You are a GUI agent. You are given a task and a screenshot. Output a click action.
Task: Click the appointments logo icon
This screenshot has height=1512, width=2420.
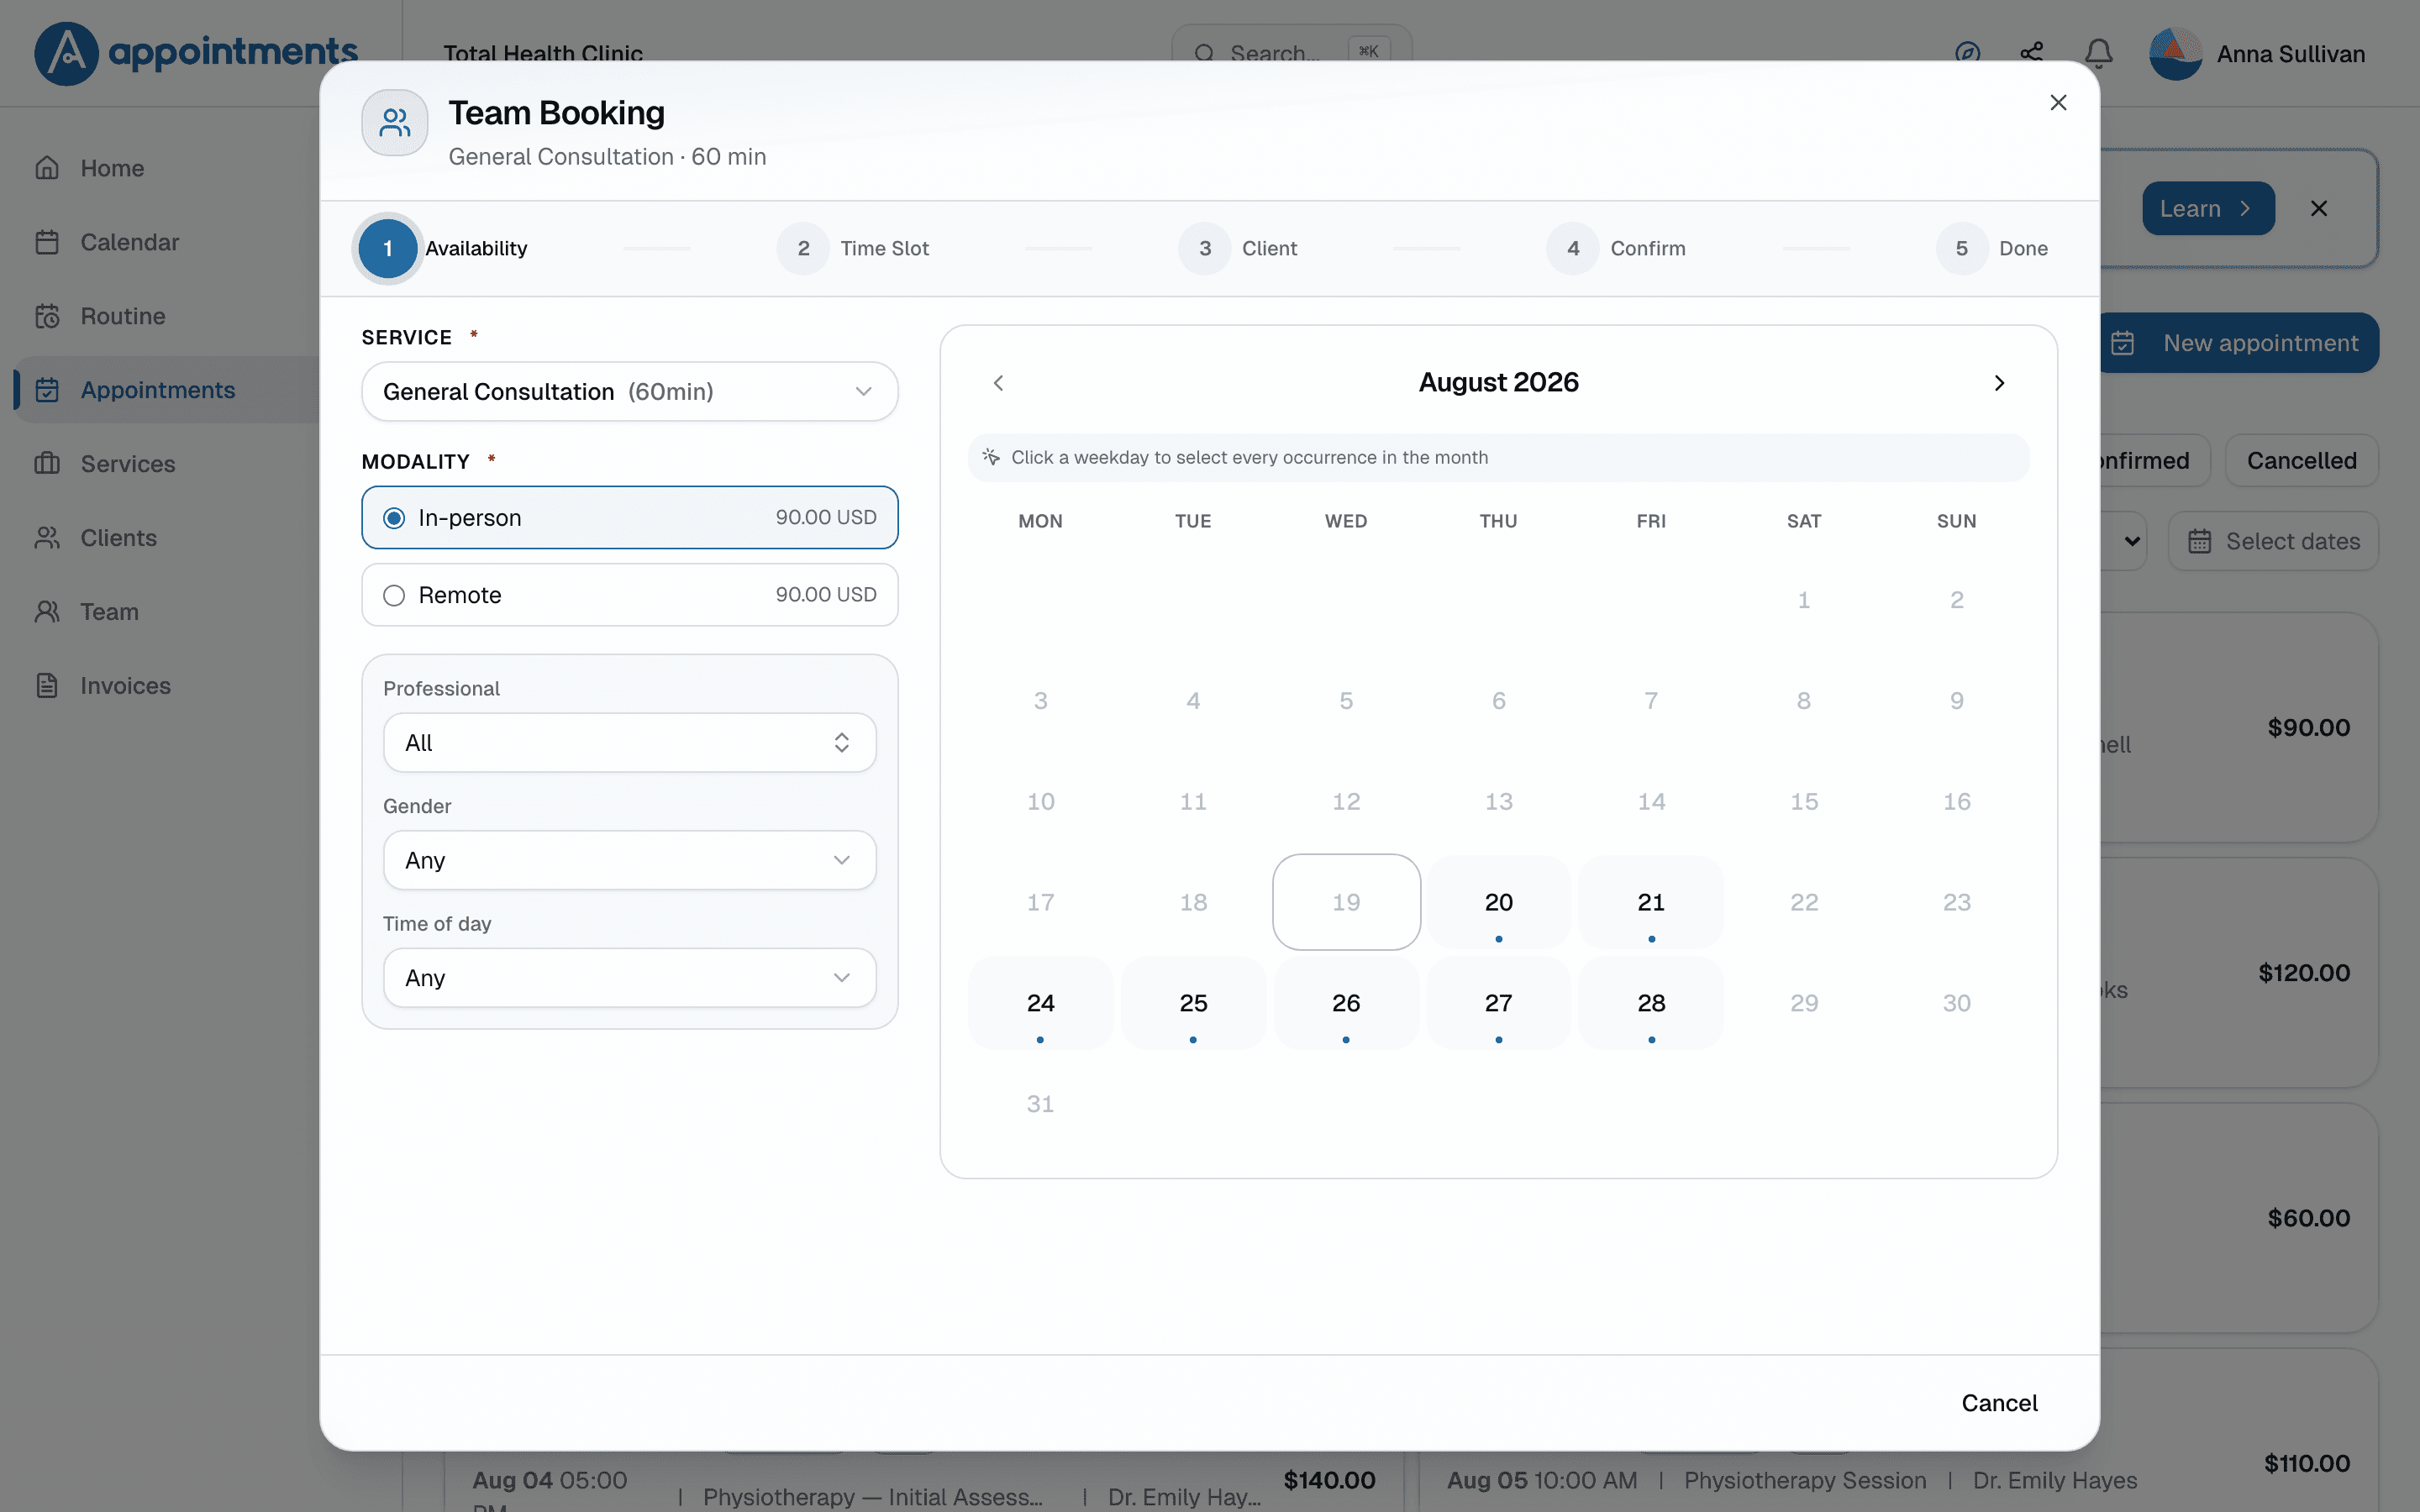pyautogui.click(x=66, y=54)
